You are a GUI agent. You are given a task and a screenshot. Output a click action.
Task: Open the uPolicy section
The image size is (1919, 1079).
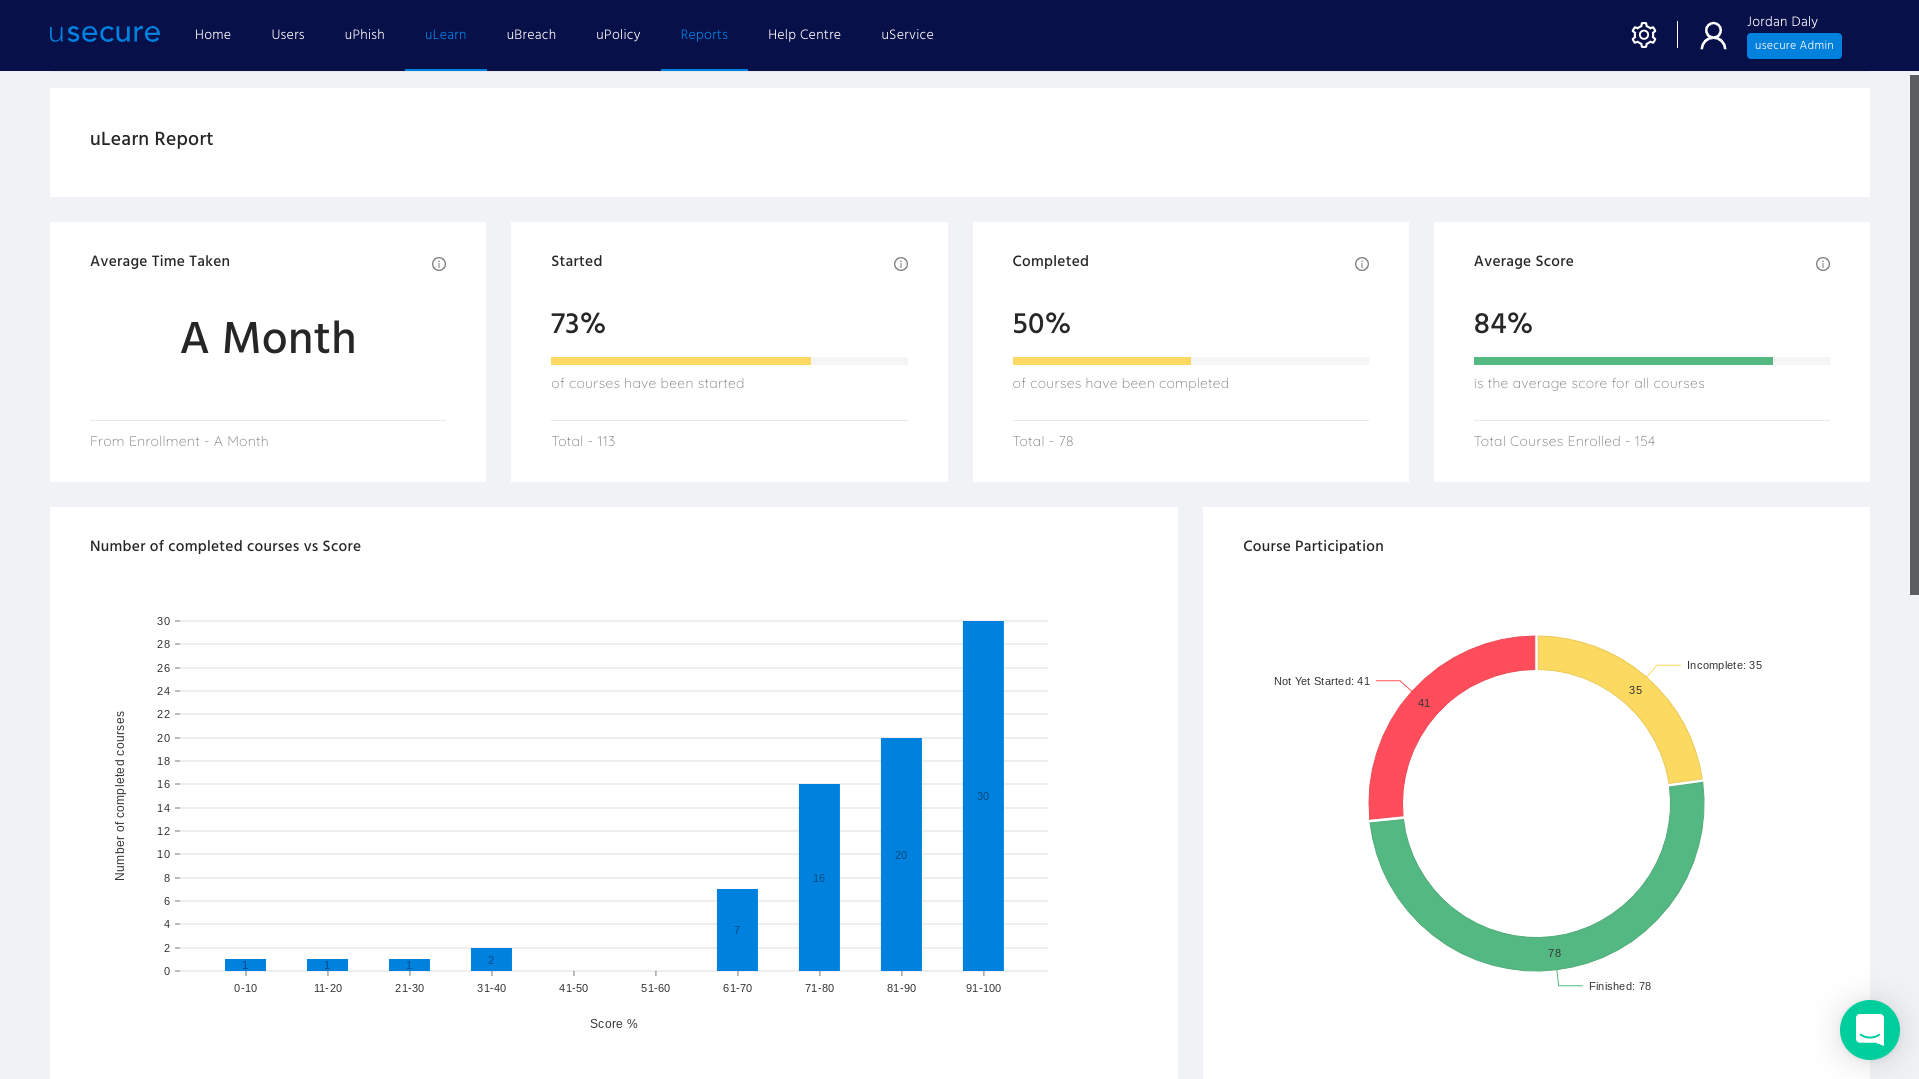(617, 34)
